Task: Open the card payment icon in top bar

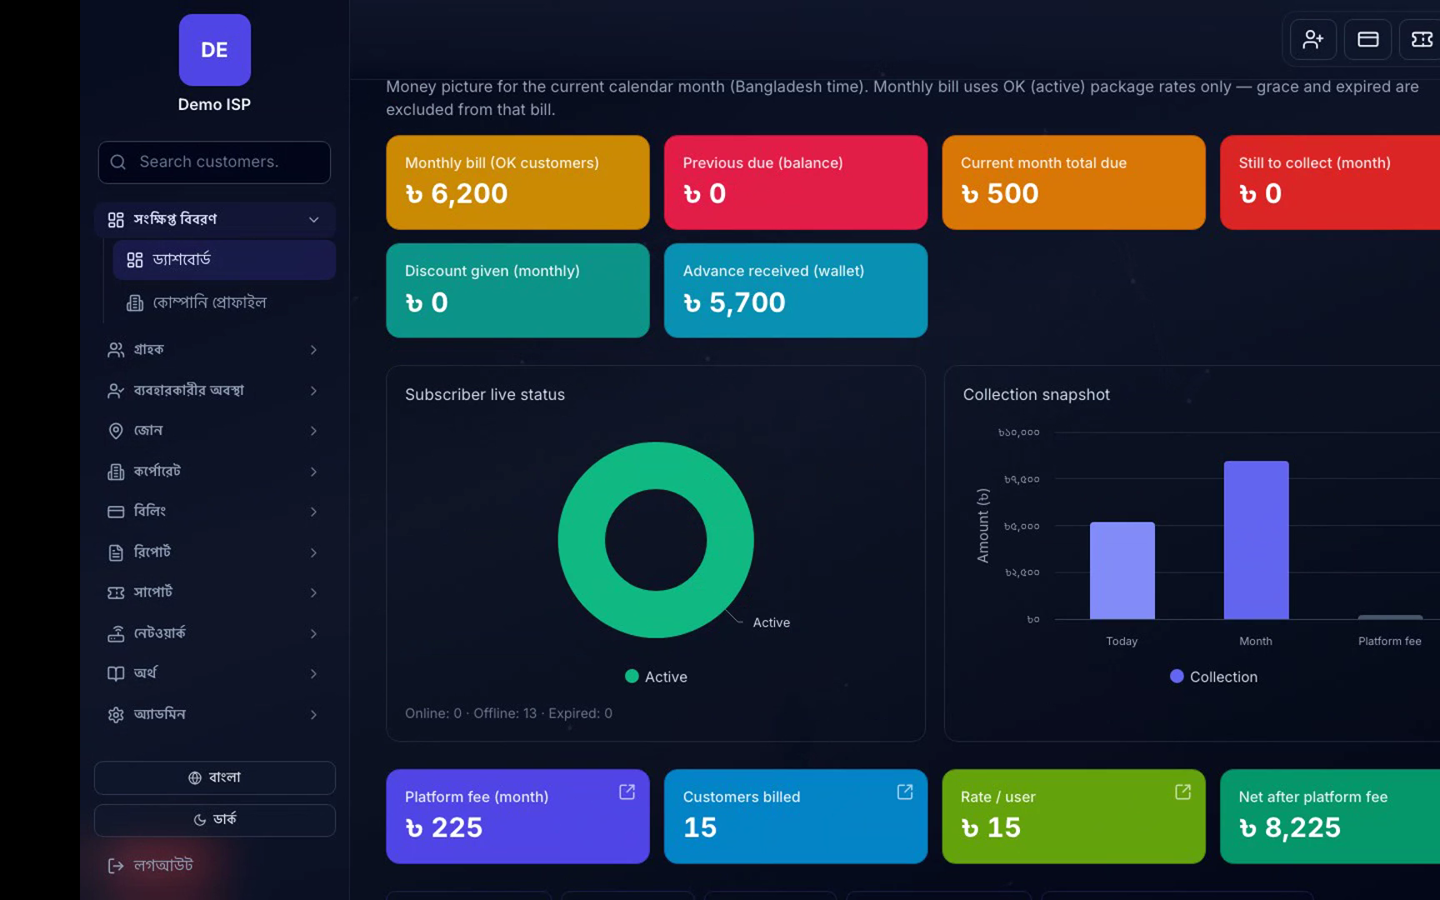Action: point(1368,40)
